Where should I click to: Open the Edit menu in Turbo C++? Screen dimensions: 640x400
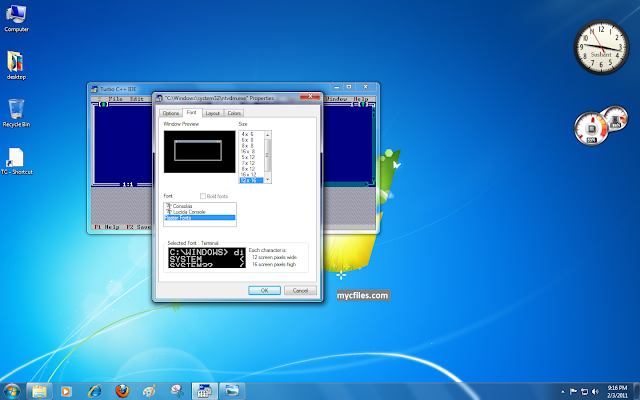[136, 99]
